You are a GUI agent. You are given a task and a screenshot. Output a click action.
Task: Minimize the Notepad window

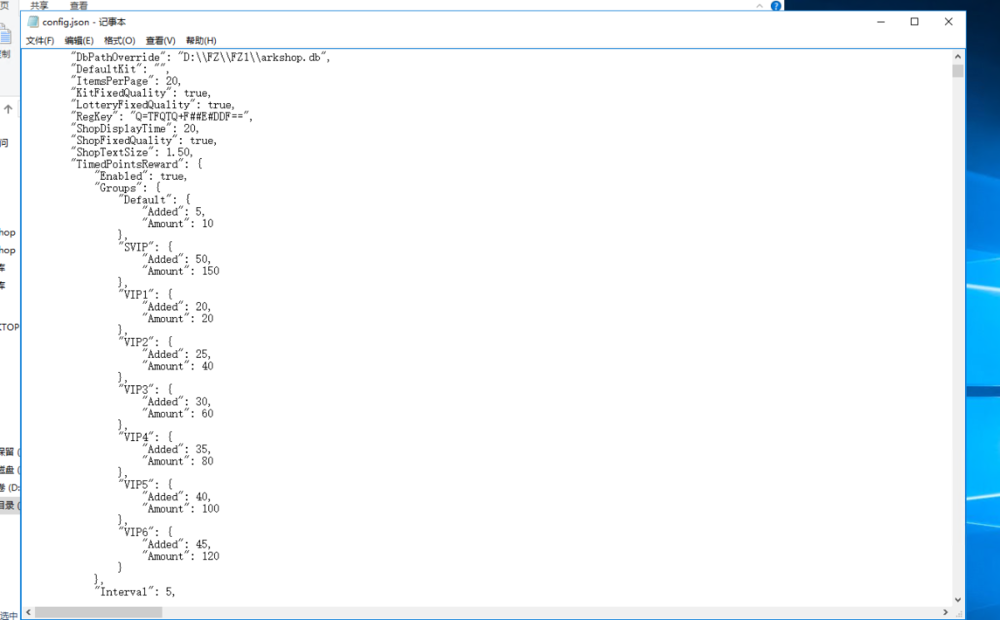(880, 21)
